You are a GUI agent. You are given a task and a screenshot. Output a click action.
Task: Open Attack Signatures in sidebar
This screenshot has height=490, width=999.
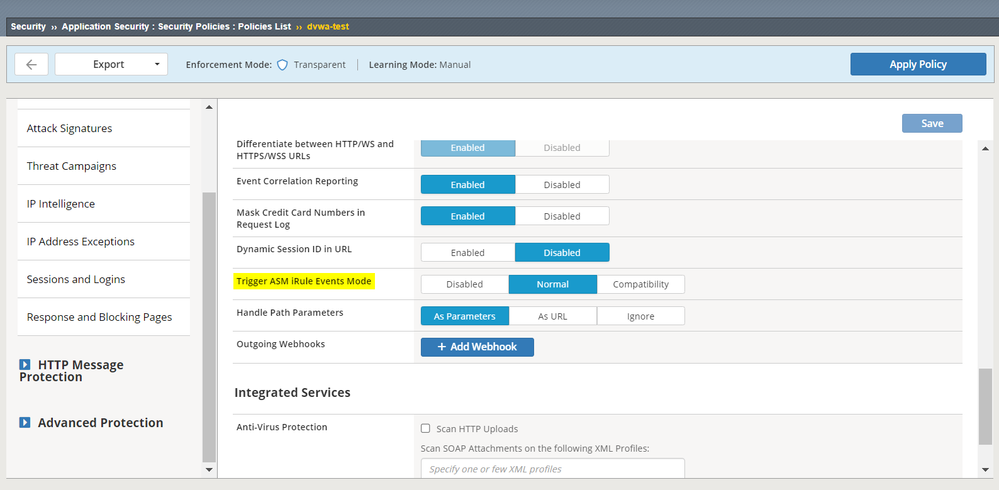click(69, 128)
